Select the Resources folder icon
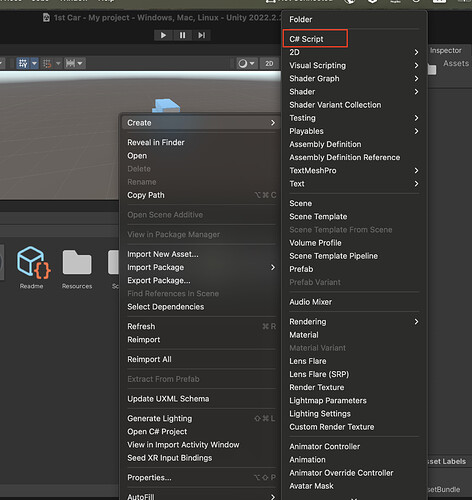 77,263
